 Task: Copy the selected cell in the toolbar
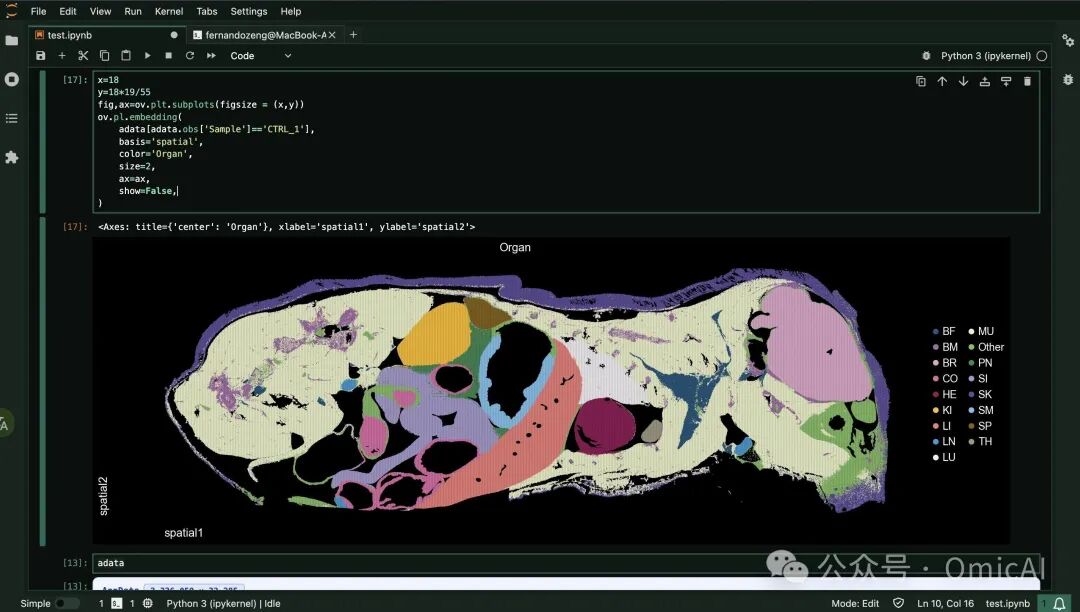pyautogui.click(x=105, y=56)
